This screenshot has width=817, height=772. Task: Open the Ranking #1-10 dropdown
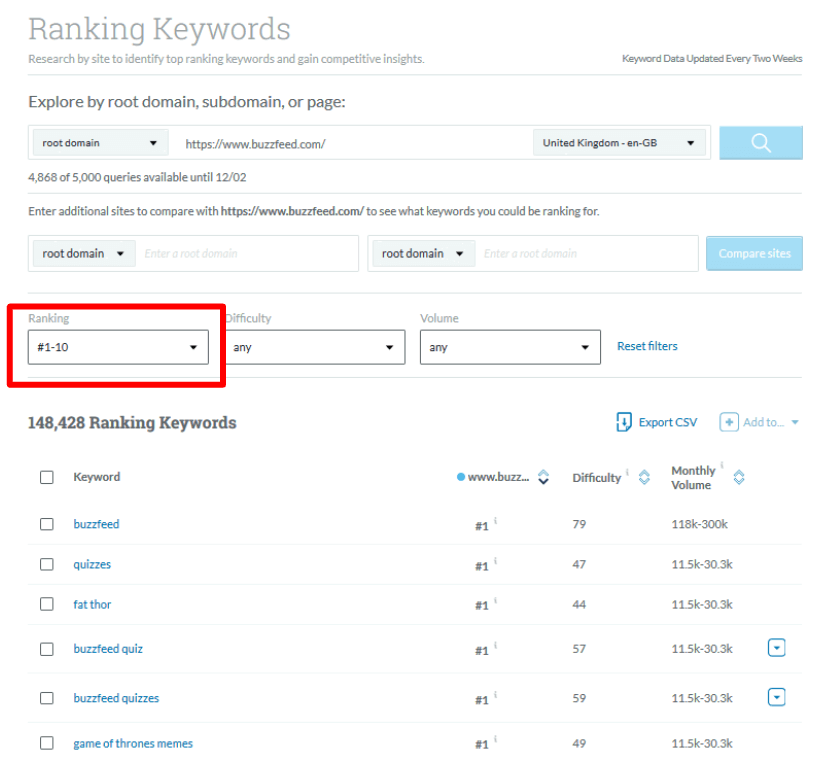point(118,347)
